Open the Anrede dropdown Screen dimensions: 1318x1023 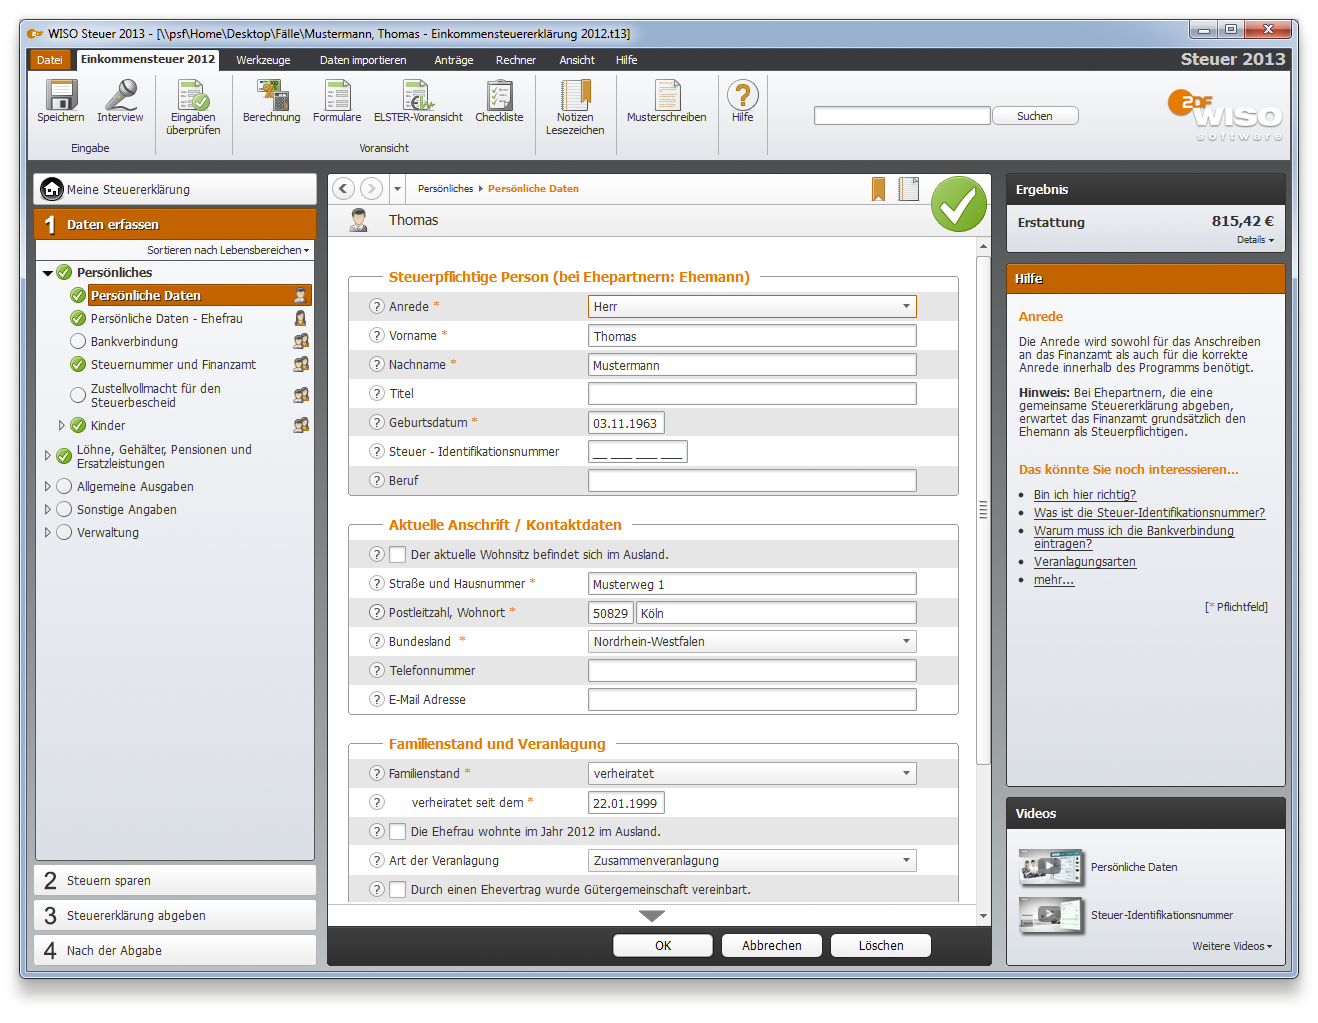click(x=906, y=307)
